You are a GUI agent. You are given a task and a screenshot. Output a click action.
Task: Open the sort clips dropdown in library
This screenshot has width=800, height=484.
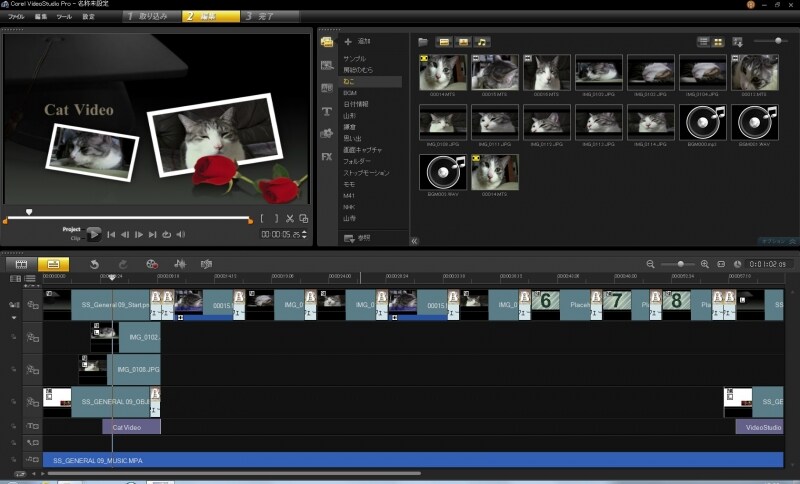(738, 42)
